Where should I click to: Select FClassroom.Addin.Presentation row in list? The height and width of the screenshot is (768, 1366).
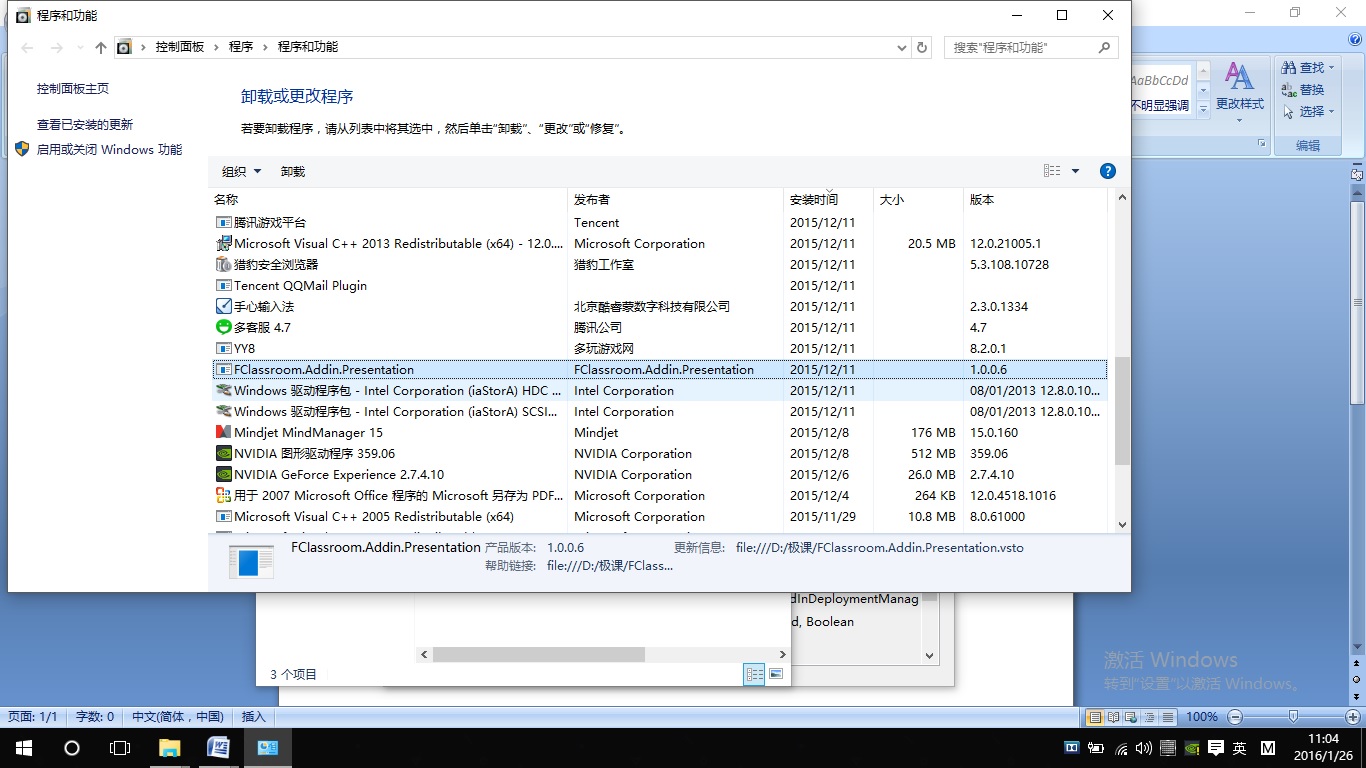click(660, 370)
